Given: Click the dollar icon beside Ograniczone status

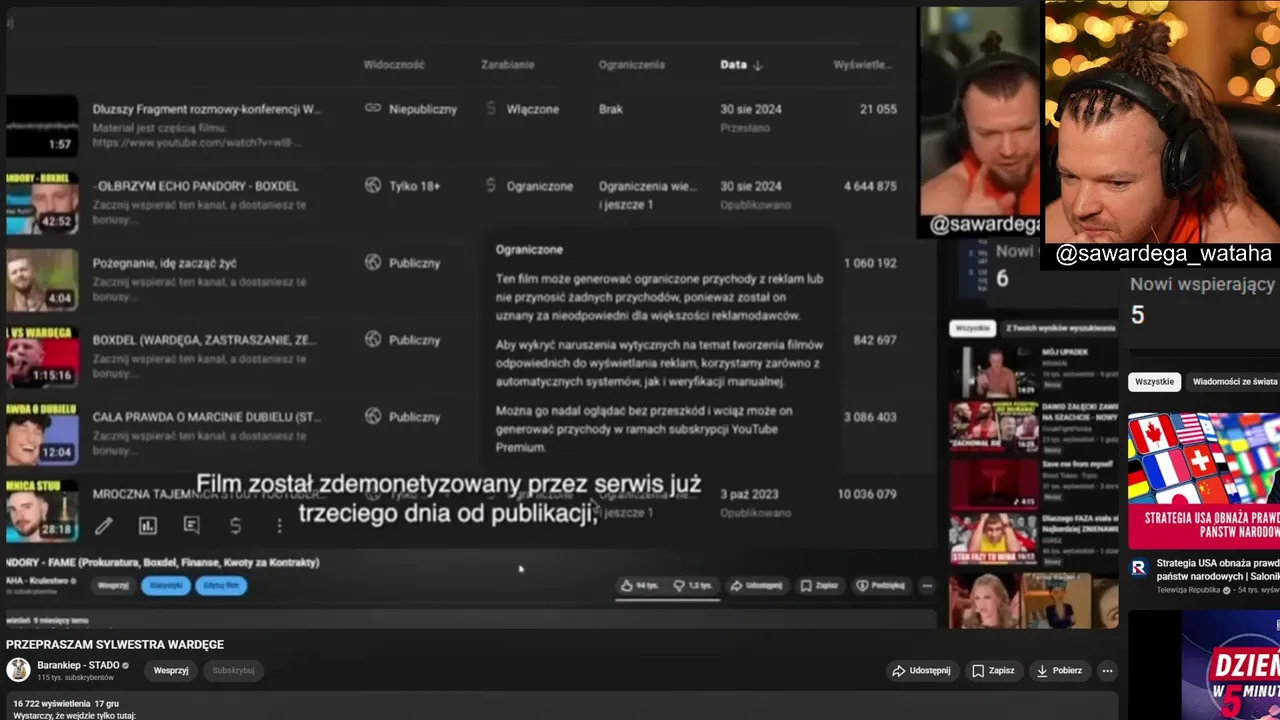Looking at the screenshot, I should coord(490,185).
